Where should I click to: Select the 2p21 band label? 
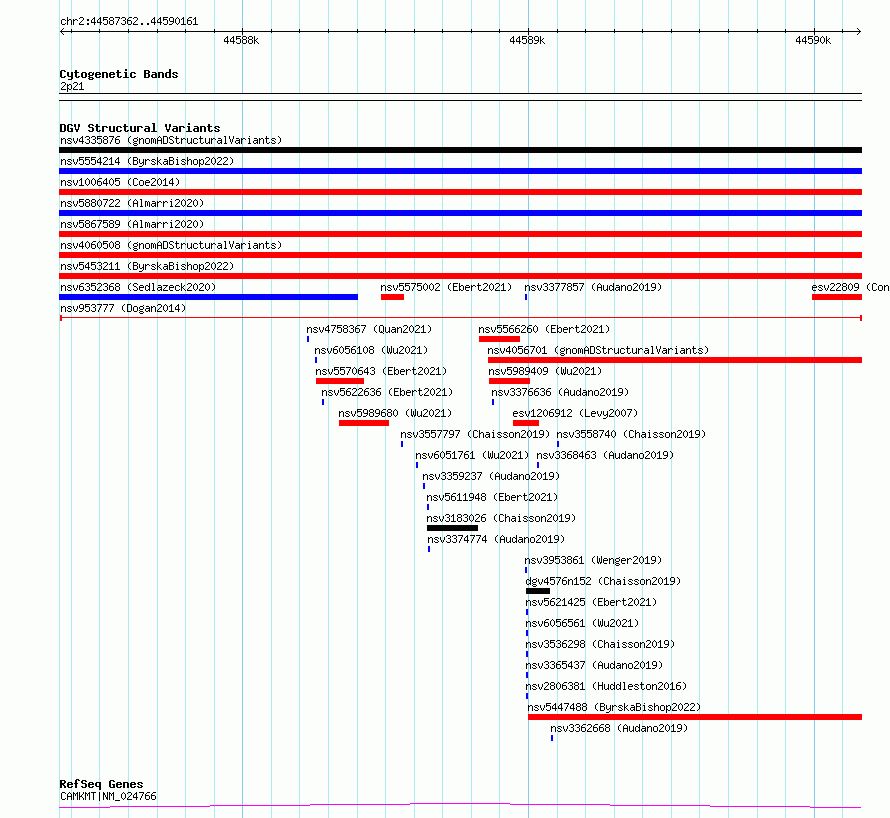coord(72,86)
